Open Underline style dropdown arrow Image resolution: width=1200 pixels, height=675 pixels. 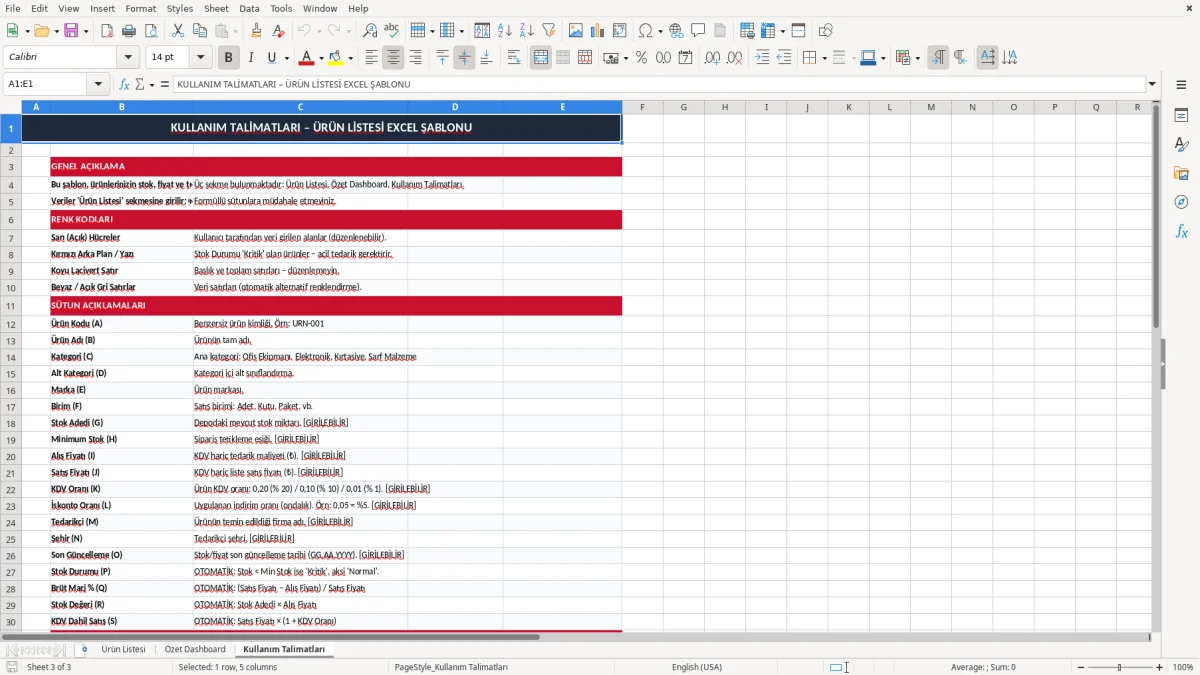(286, 58)
